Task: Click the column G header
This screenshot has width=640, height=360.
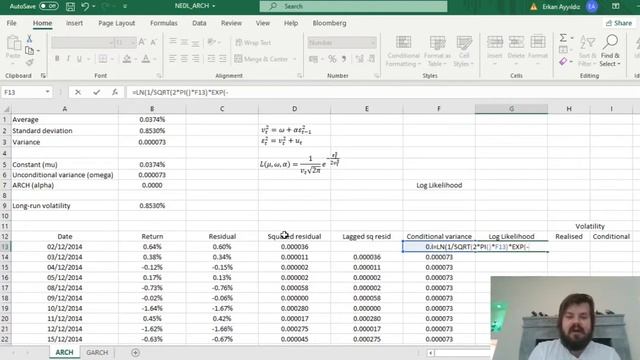Action: pyautogui.click(x=511, y=109)
